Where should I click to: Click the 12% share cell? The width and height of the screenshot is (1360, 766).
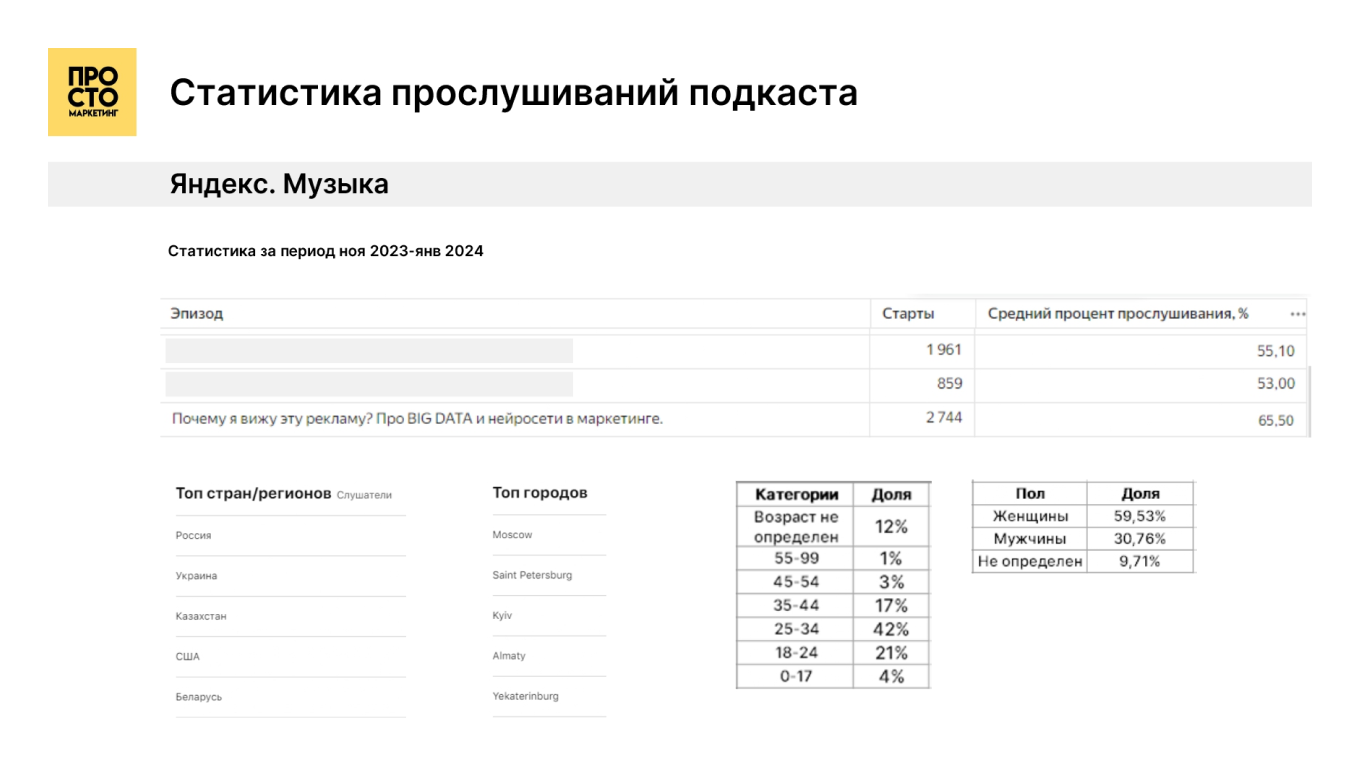891,527
